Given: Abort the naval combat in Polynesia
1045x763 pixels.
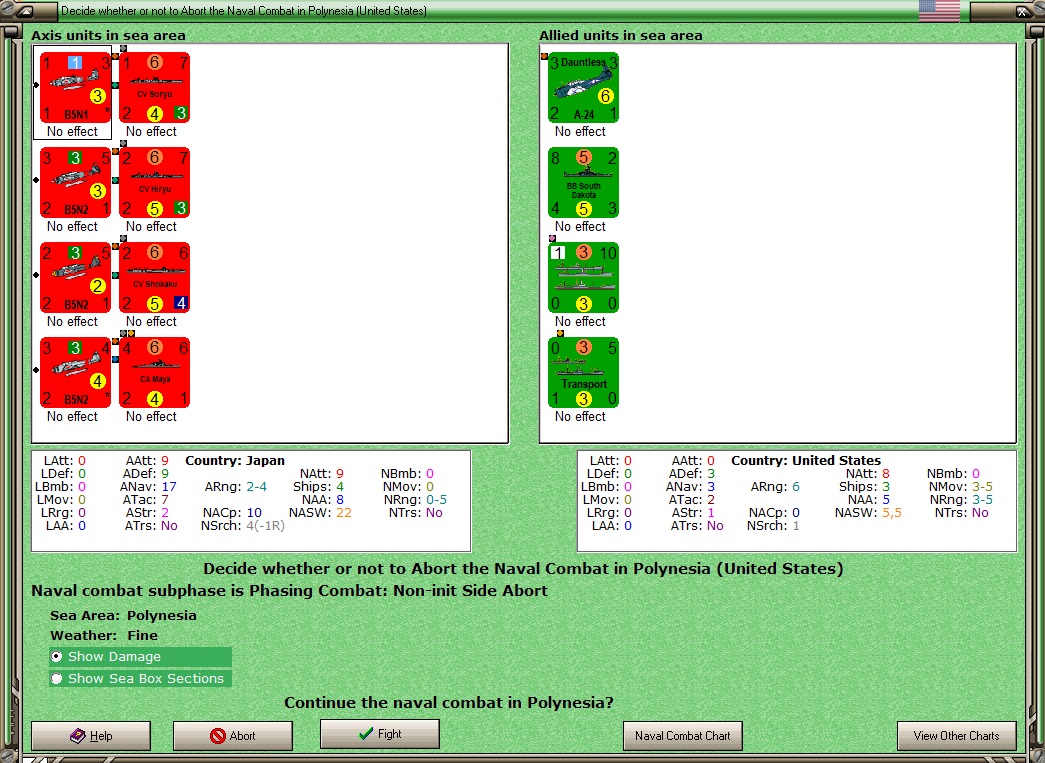Looking at the screenshot, I should 233,736.
